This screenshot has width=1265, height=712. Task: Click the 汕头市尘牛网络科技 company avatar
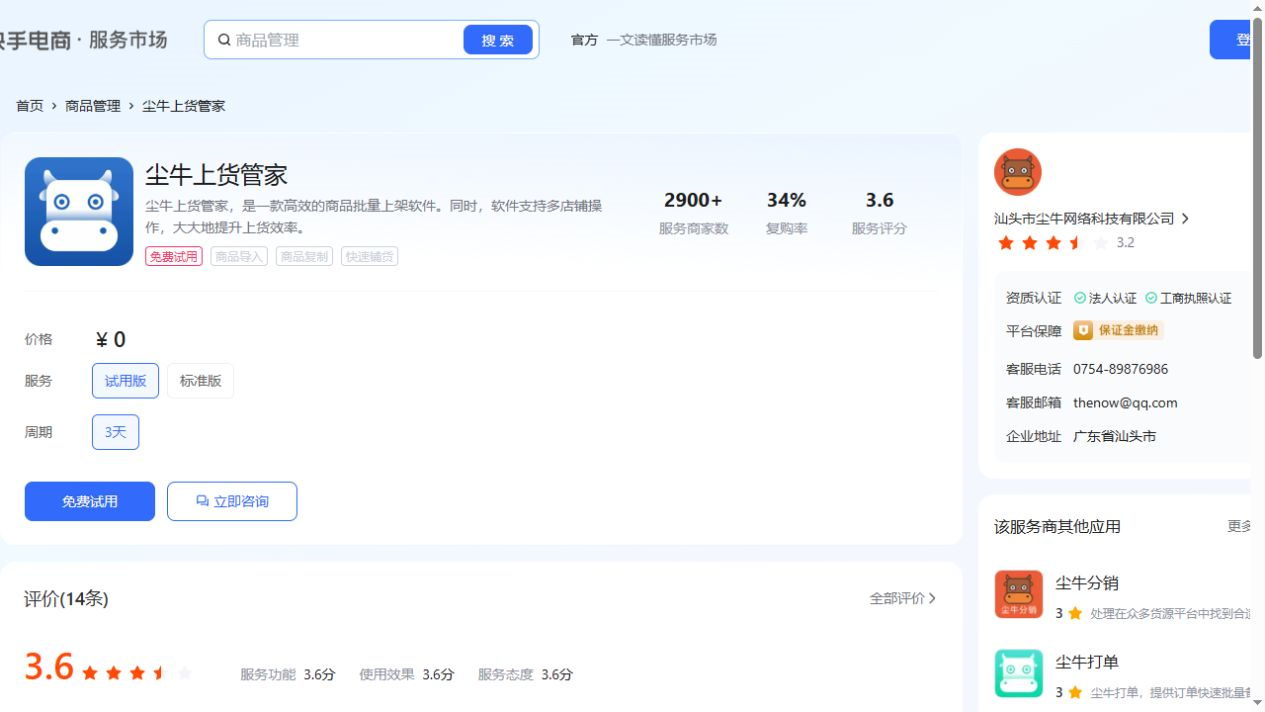point(1018,172)
